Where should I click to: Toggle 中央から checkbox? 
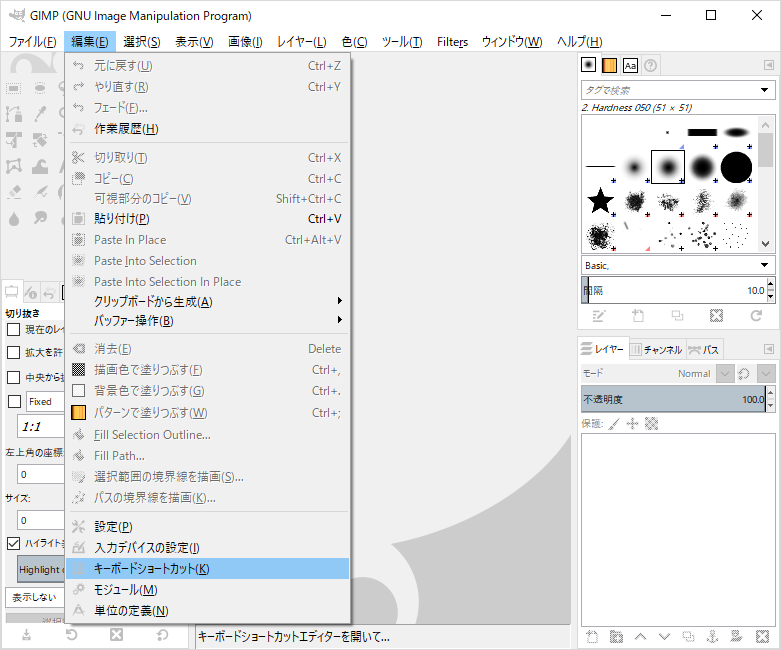pyautogui.click(x=13, y=377)
